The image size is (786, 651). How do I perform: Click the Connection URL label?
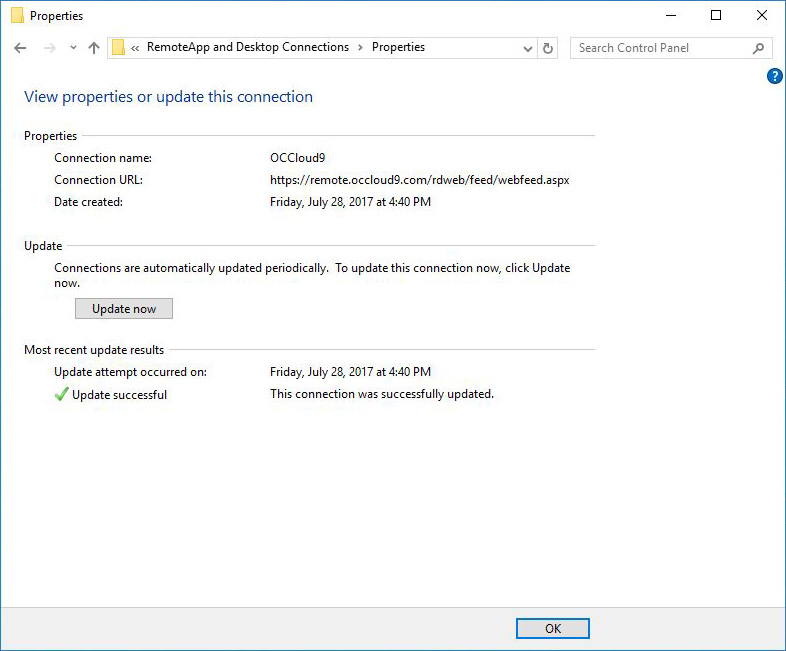(x=98, y=180)
